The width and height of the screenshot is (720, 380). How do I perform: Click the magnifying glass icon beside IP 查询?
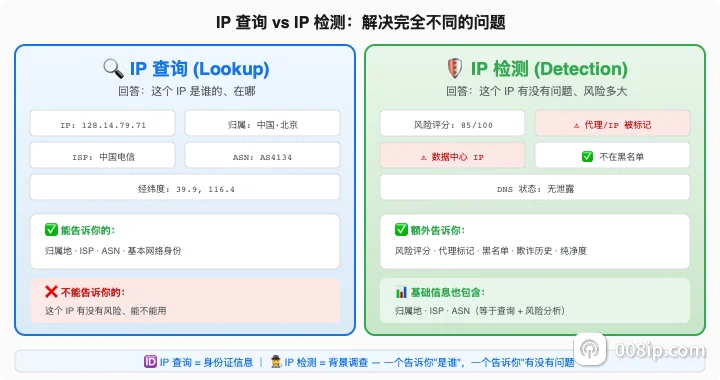coord(113,69)
